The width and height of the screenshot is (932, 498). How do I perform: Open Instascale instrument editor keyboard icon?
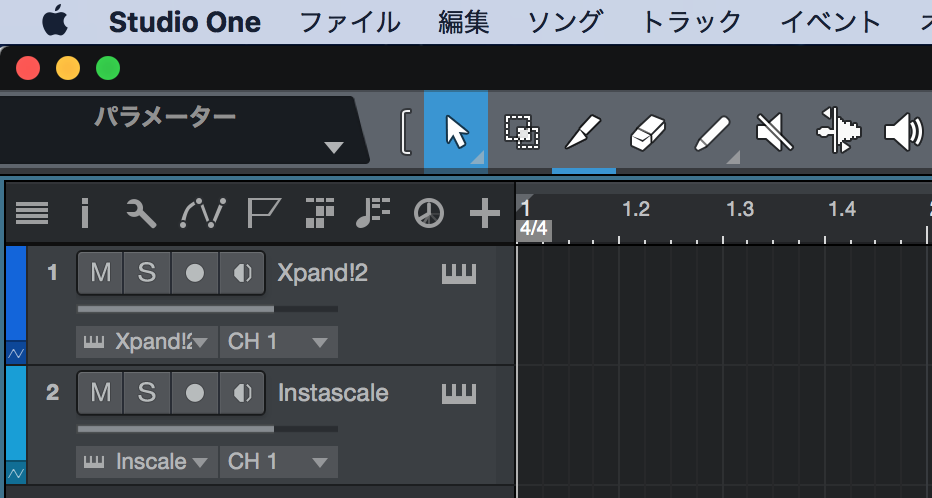pyautogui.click(x=459, y=394)
